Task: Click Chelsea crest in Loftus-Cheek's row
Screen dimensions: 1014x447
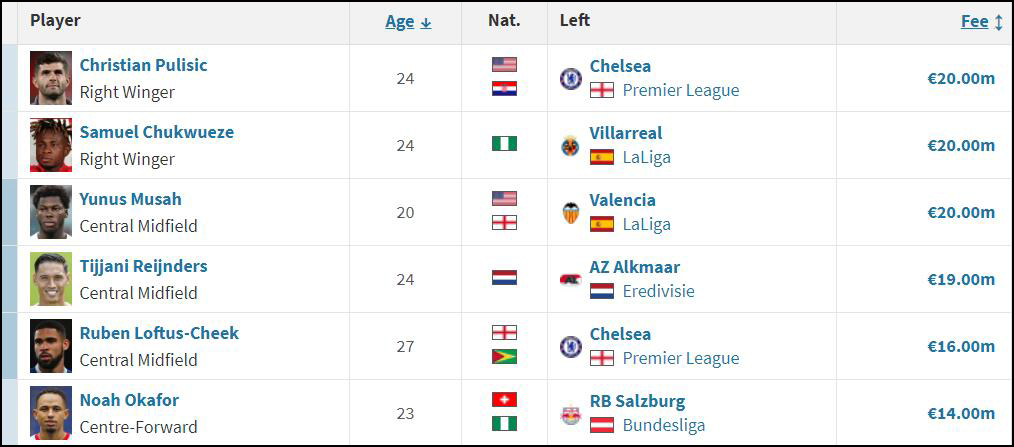Action: (x=570, y=347)
